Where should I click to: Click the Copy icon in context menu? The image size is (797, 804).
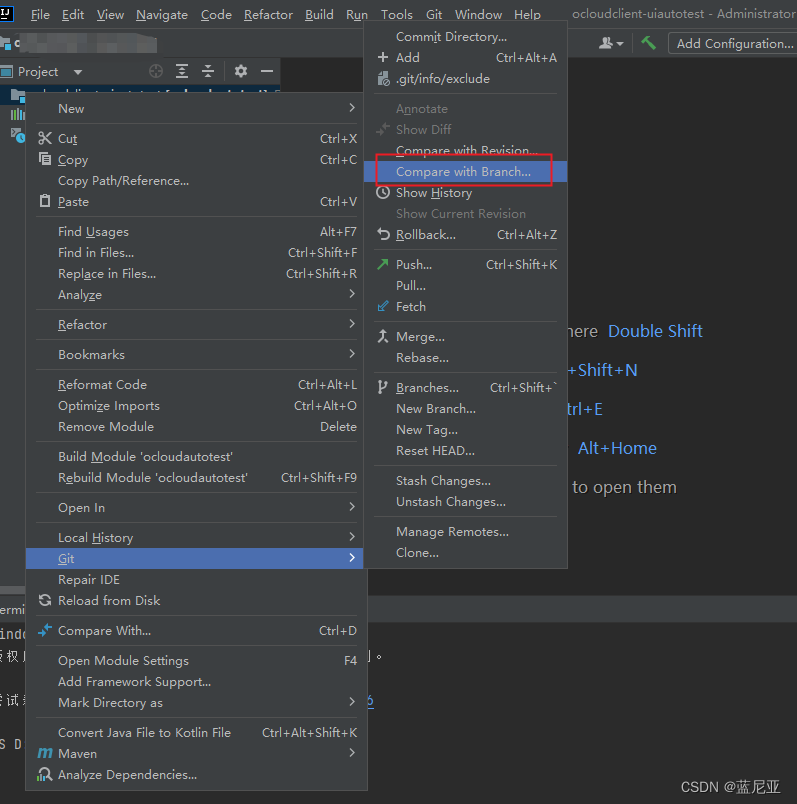pos(45,159)
